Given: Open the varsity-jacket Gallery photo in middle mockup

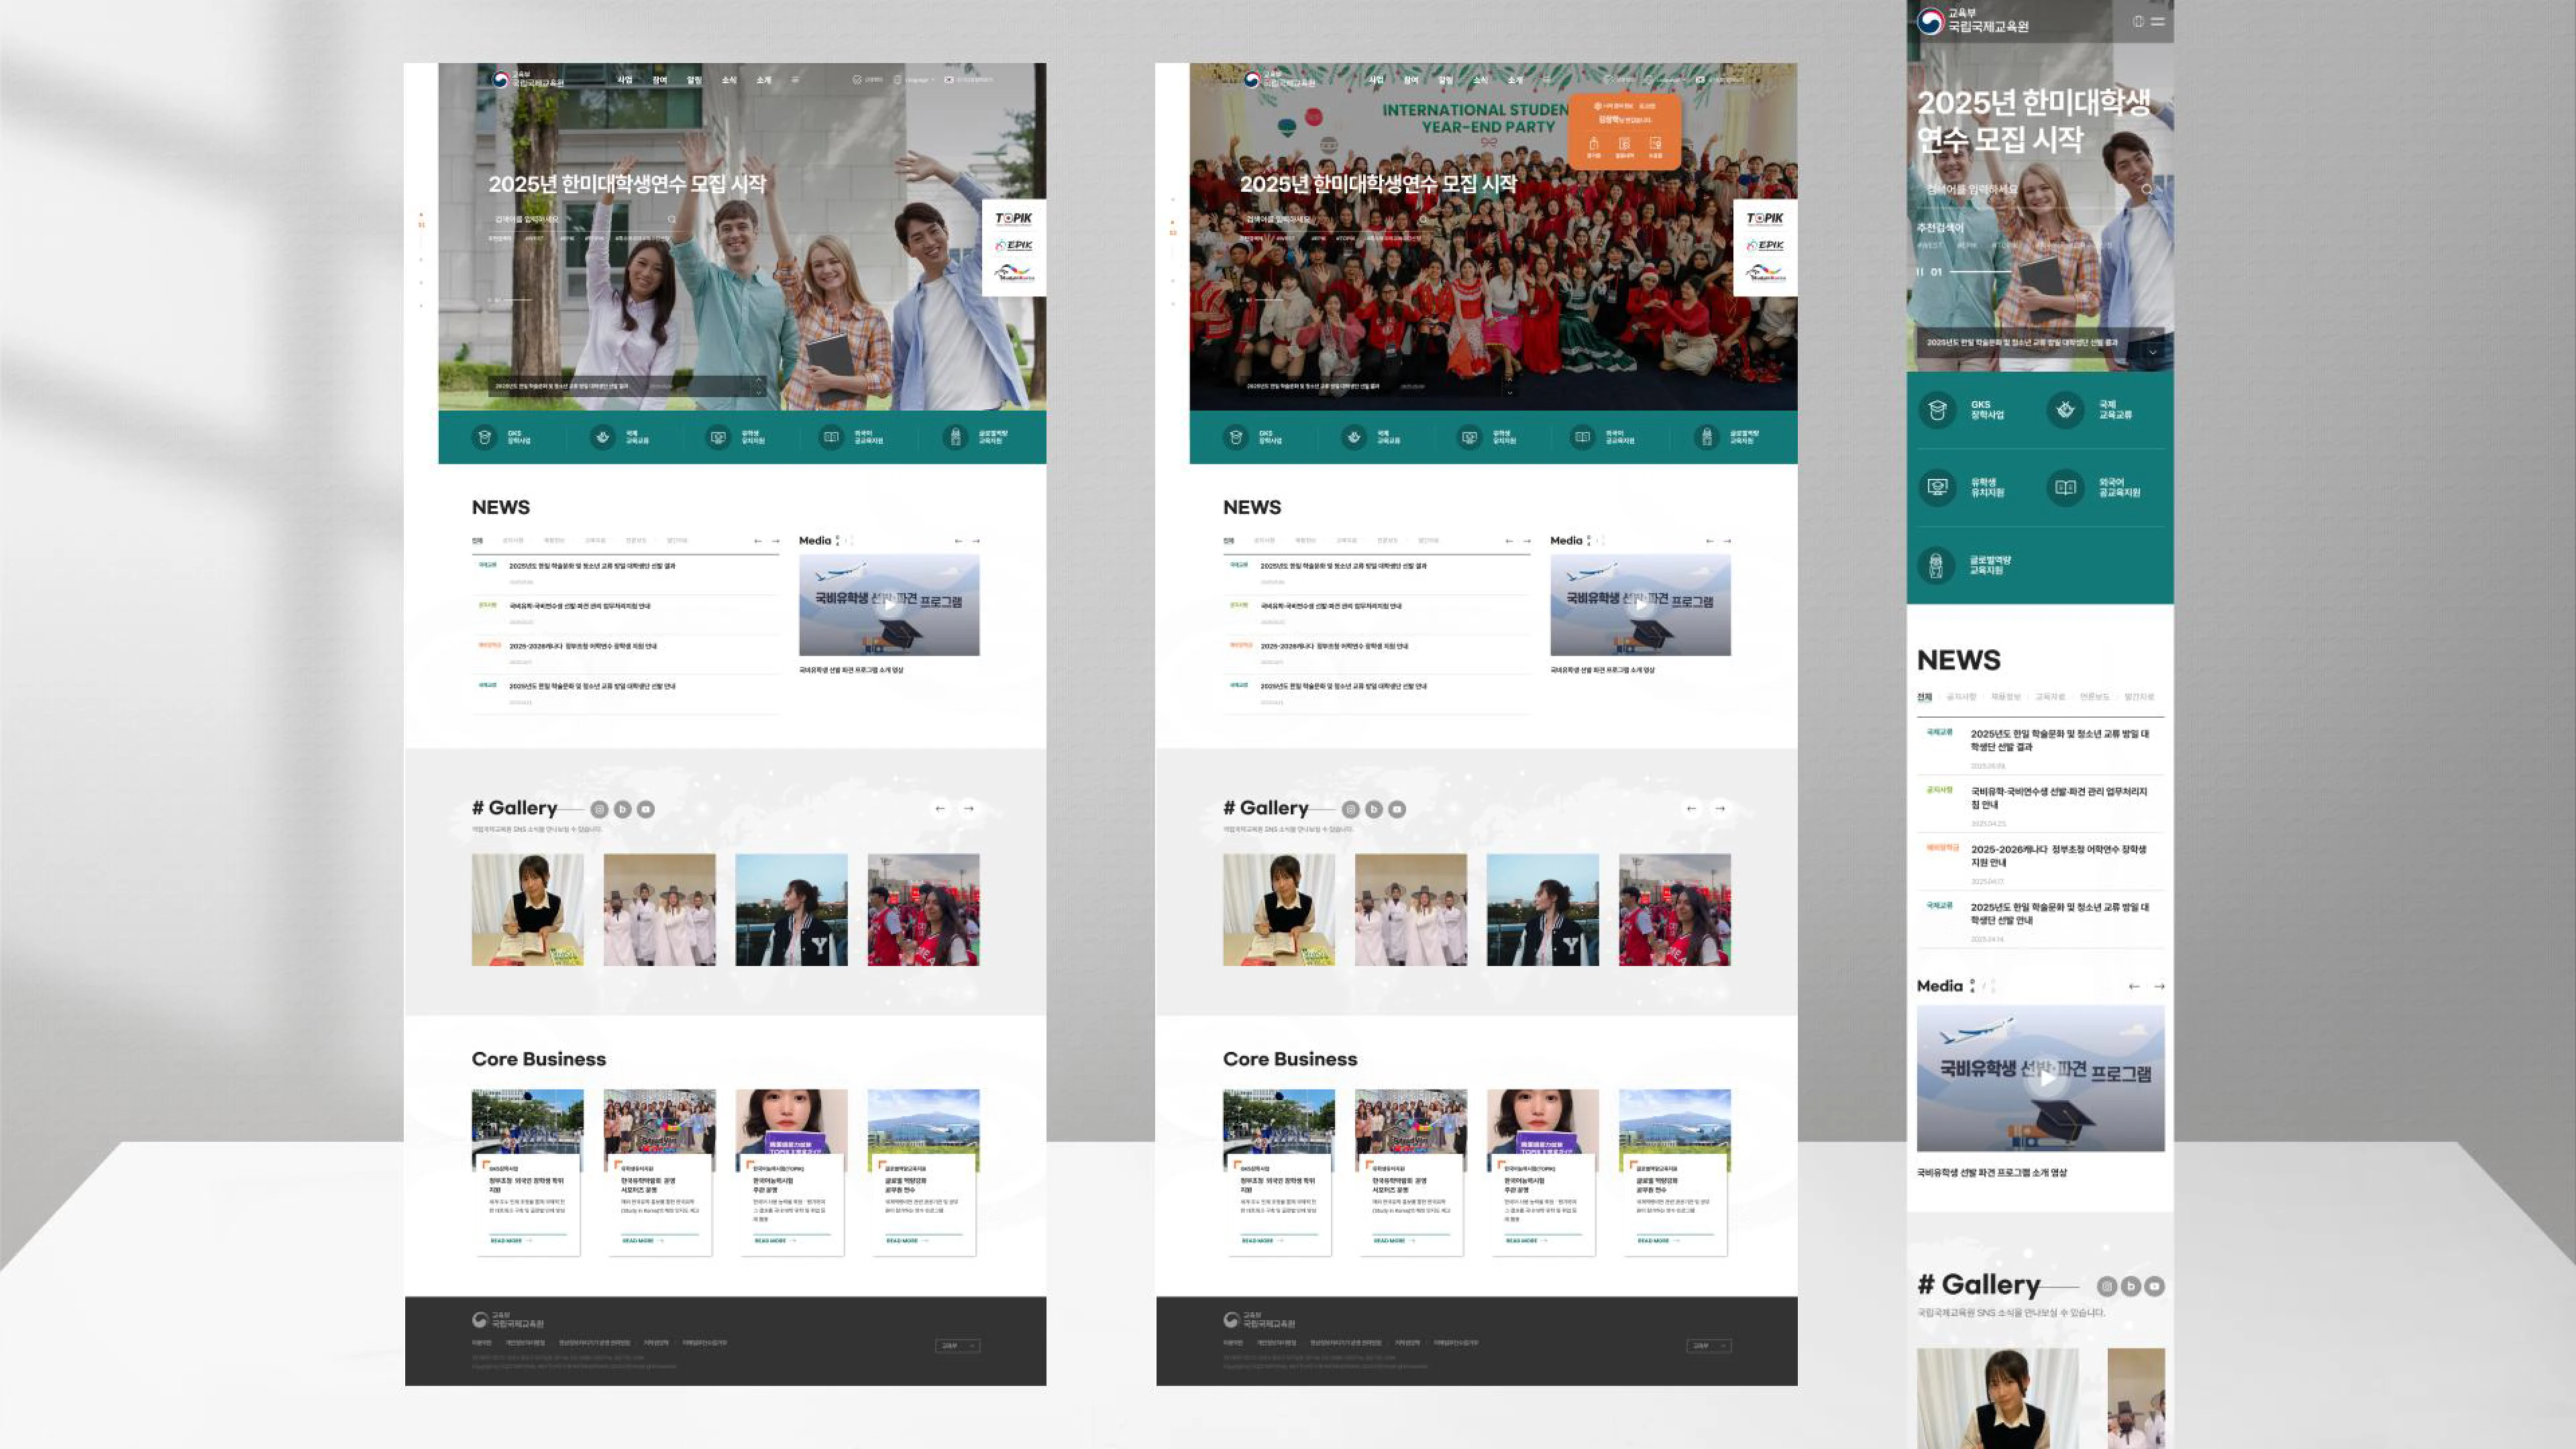Looking at the screenshot, I should (1542, 910).
